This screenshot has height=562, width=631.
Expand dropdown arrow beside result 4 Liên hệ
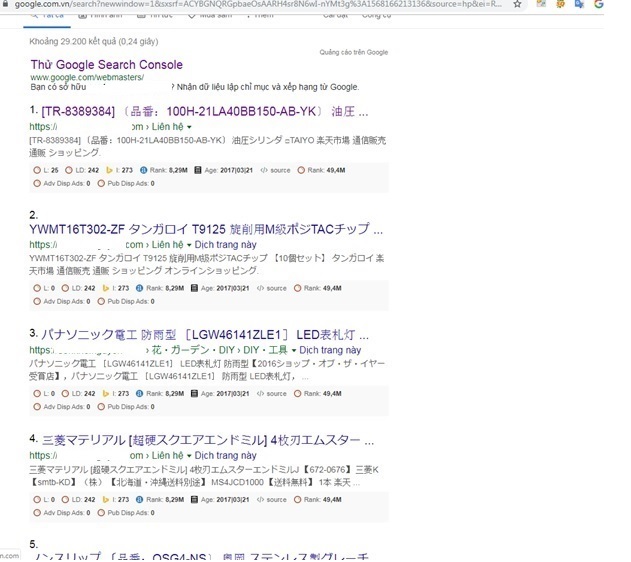pos(189,456)
